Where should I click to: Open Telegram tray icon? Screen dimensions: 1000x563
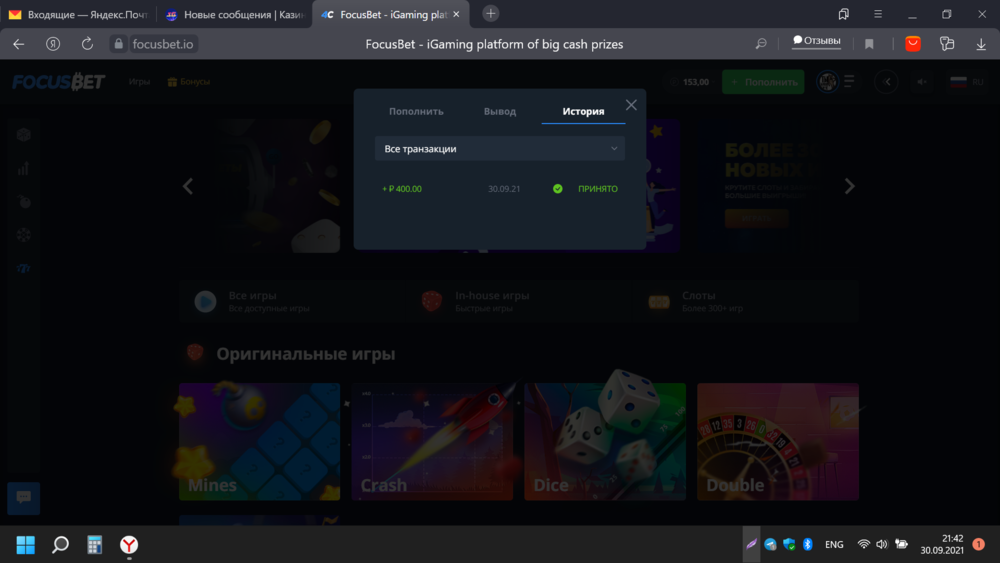click(770, 545)
